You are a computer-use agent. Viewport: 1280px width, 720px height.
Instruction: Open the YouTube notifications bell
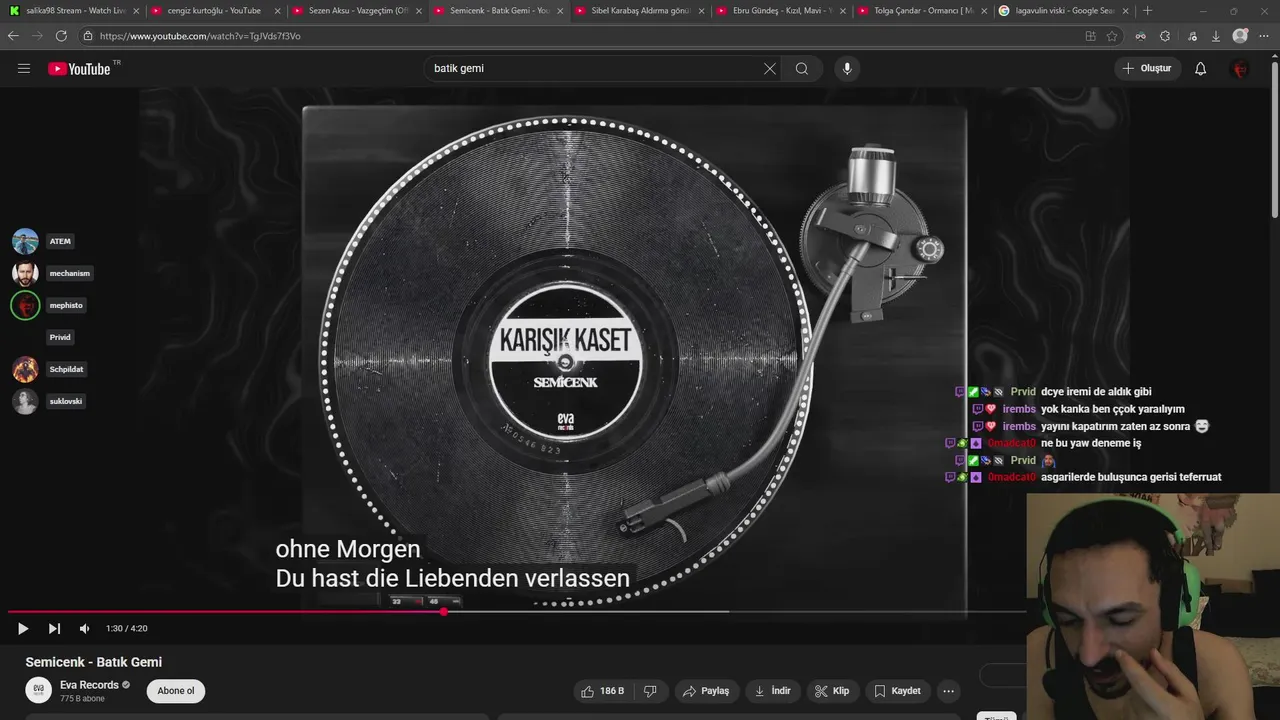click(x=1201, y=69)
